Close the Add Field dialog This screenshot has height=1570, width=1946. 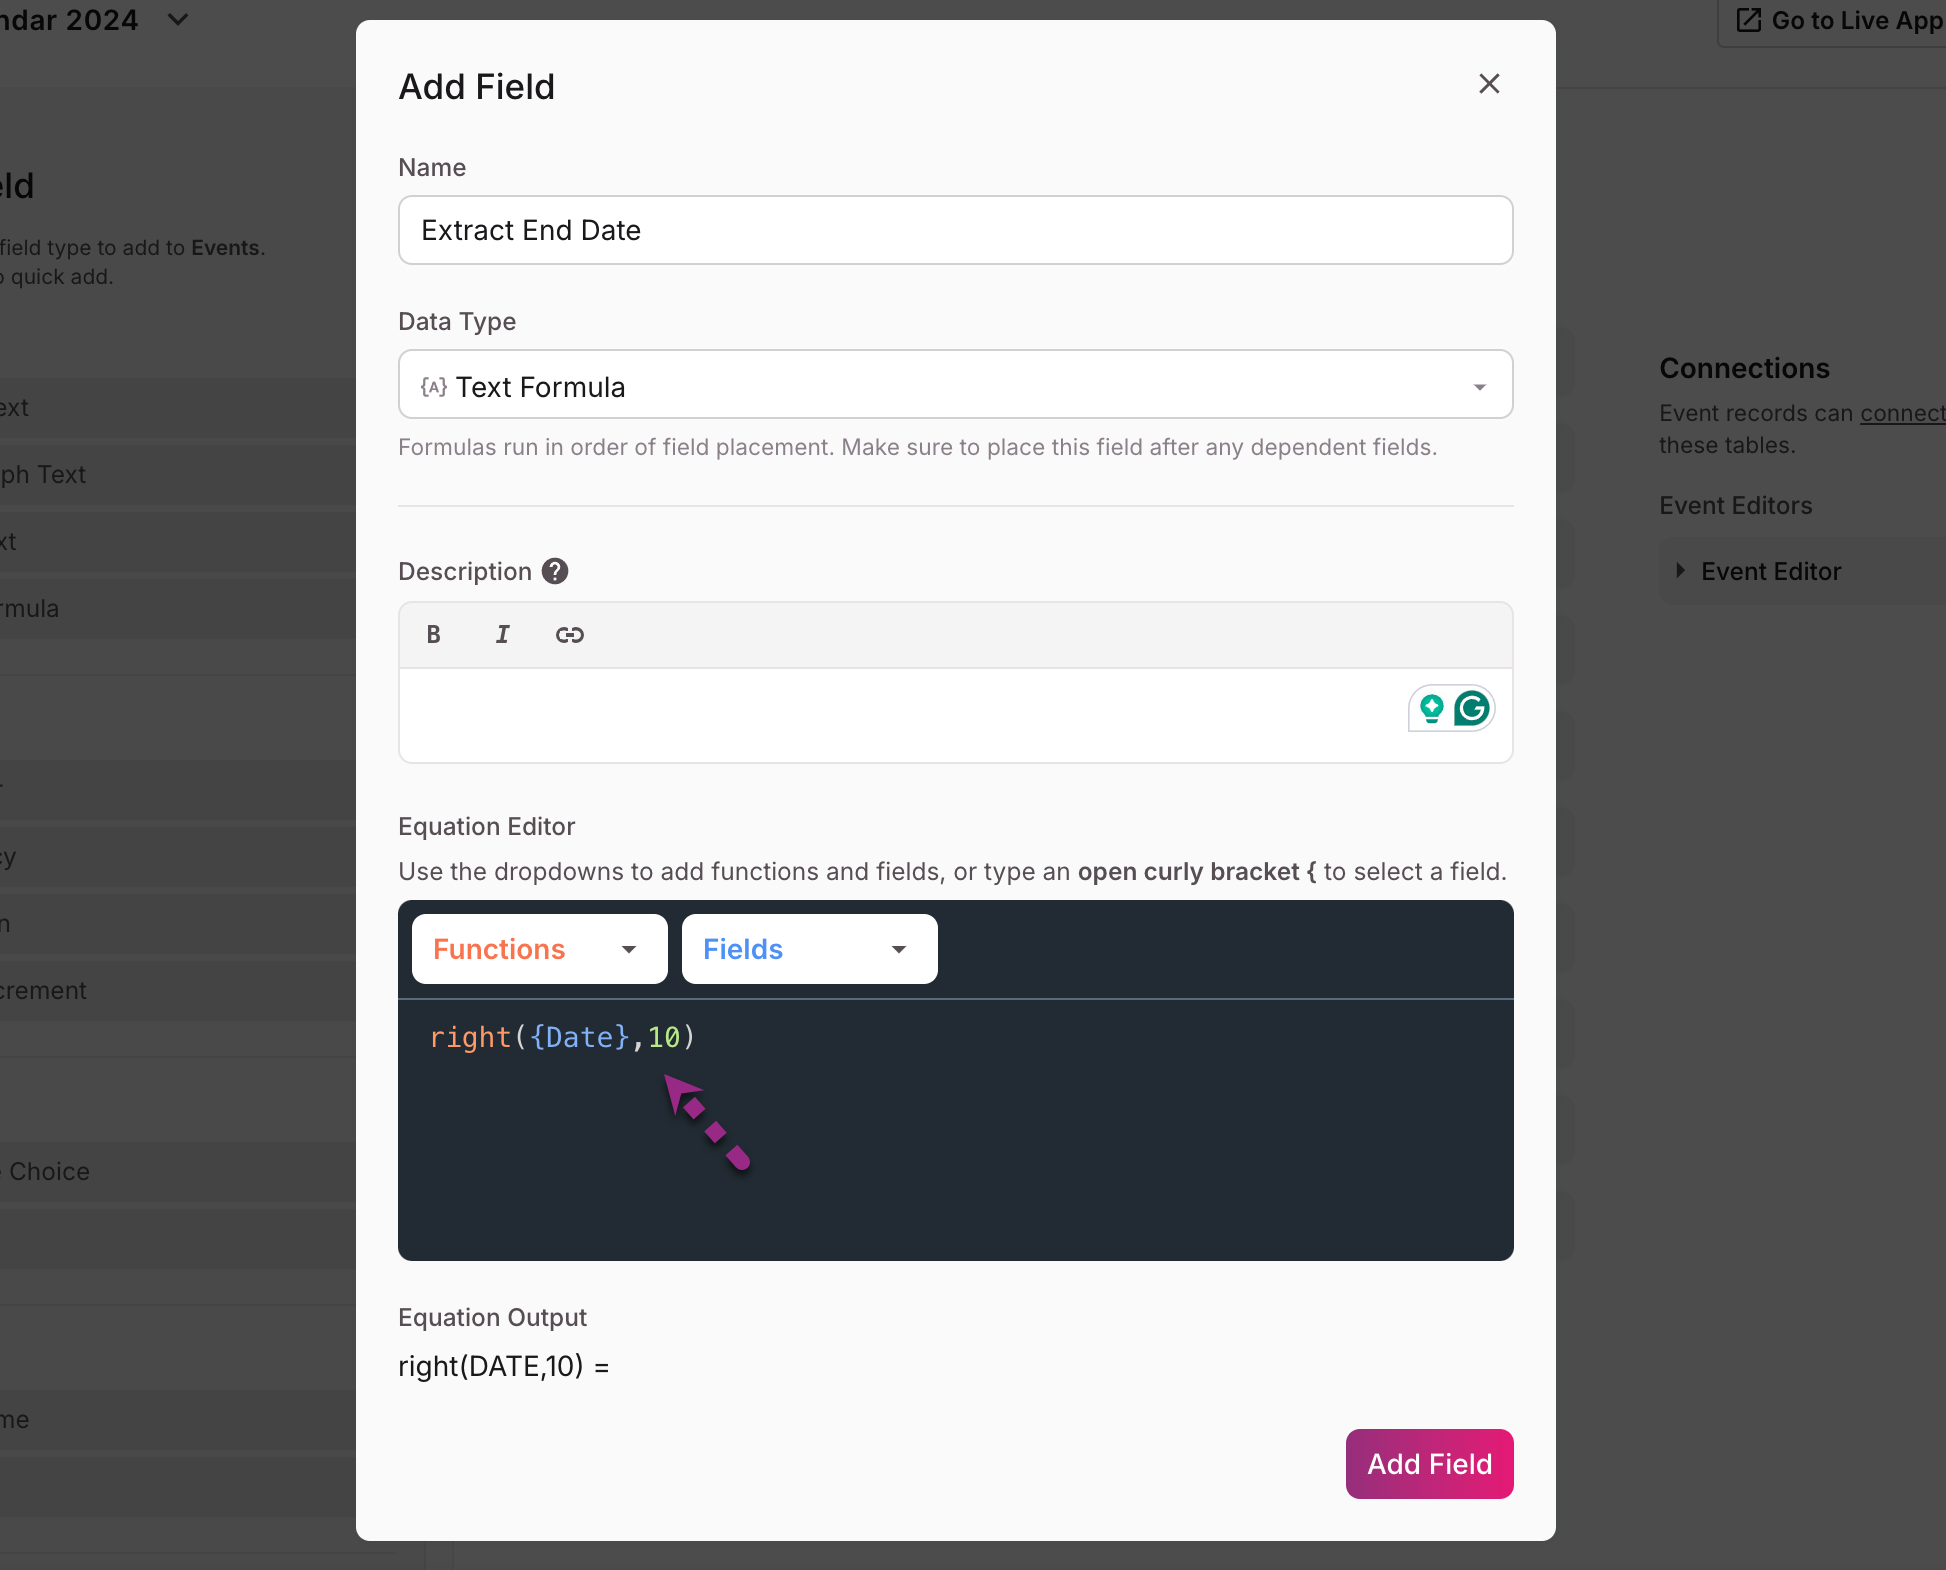pyautogui.click(x=1489, y=84)
